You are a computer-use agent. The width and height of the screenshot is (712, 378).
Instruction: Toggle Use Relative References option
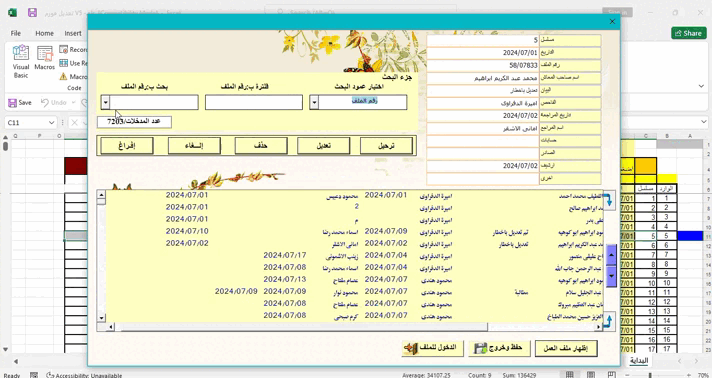point(73,63)
